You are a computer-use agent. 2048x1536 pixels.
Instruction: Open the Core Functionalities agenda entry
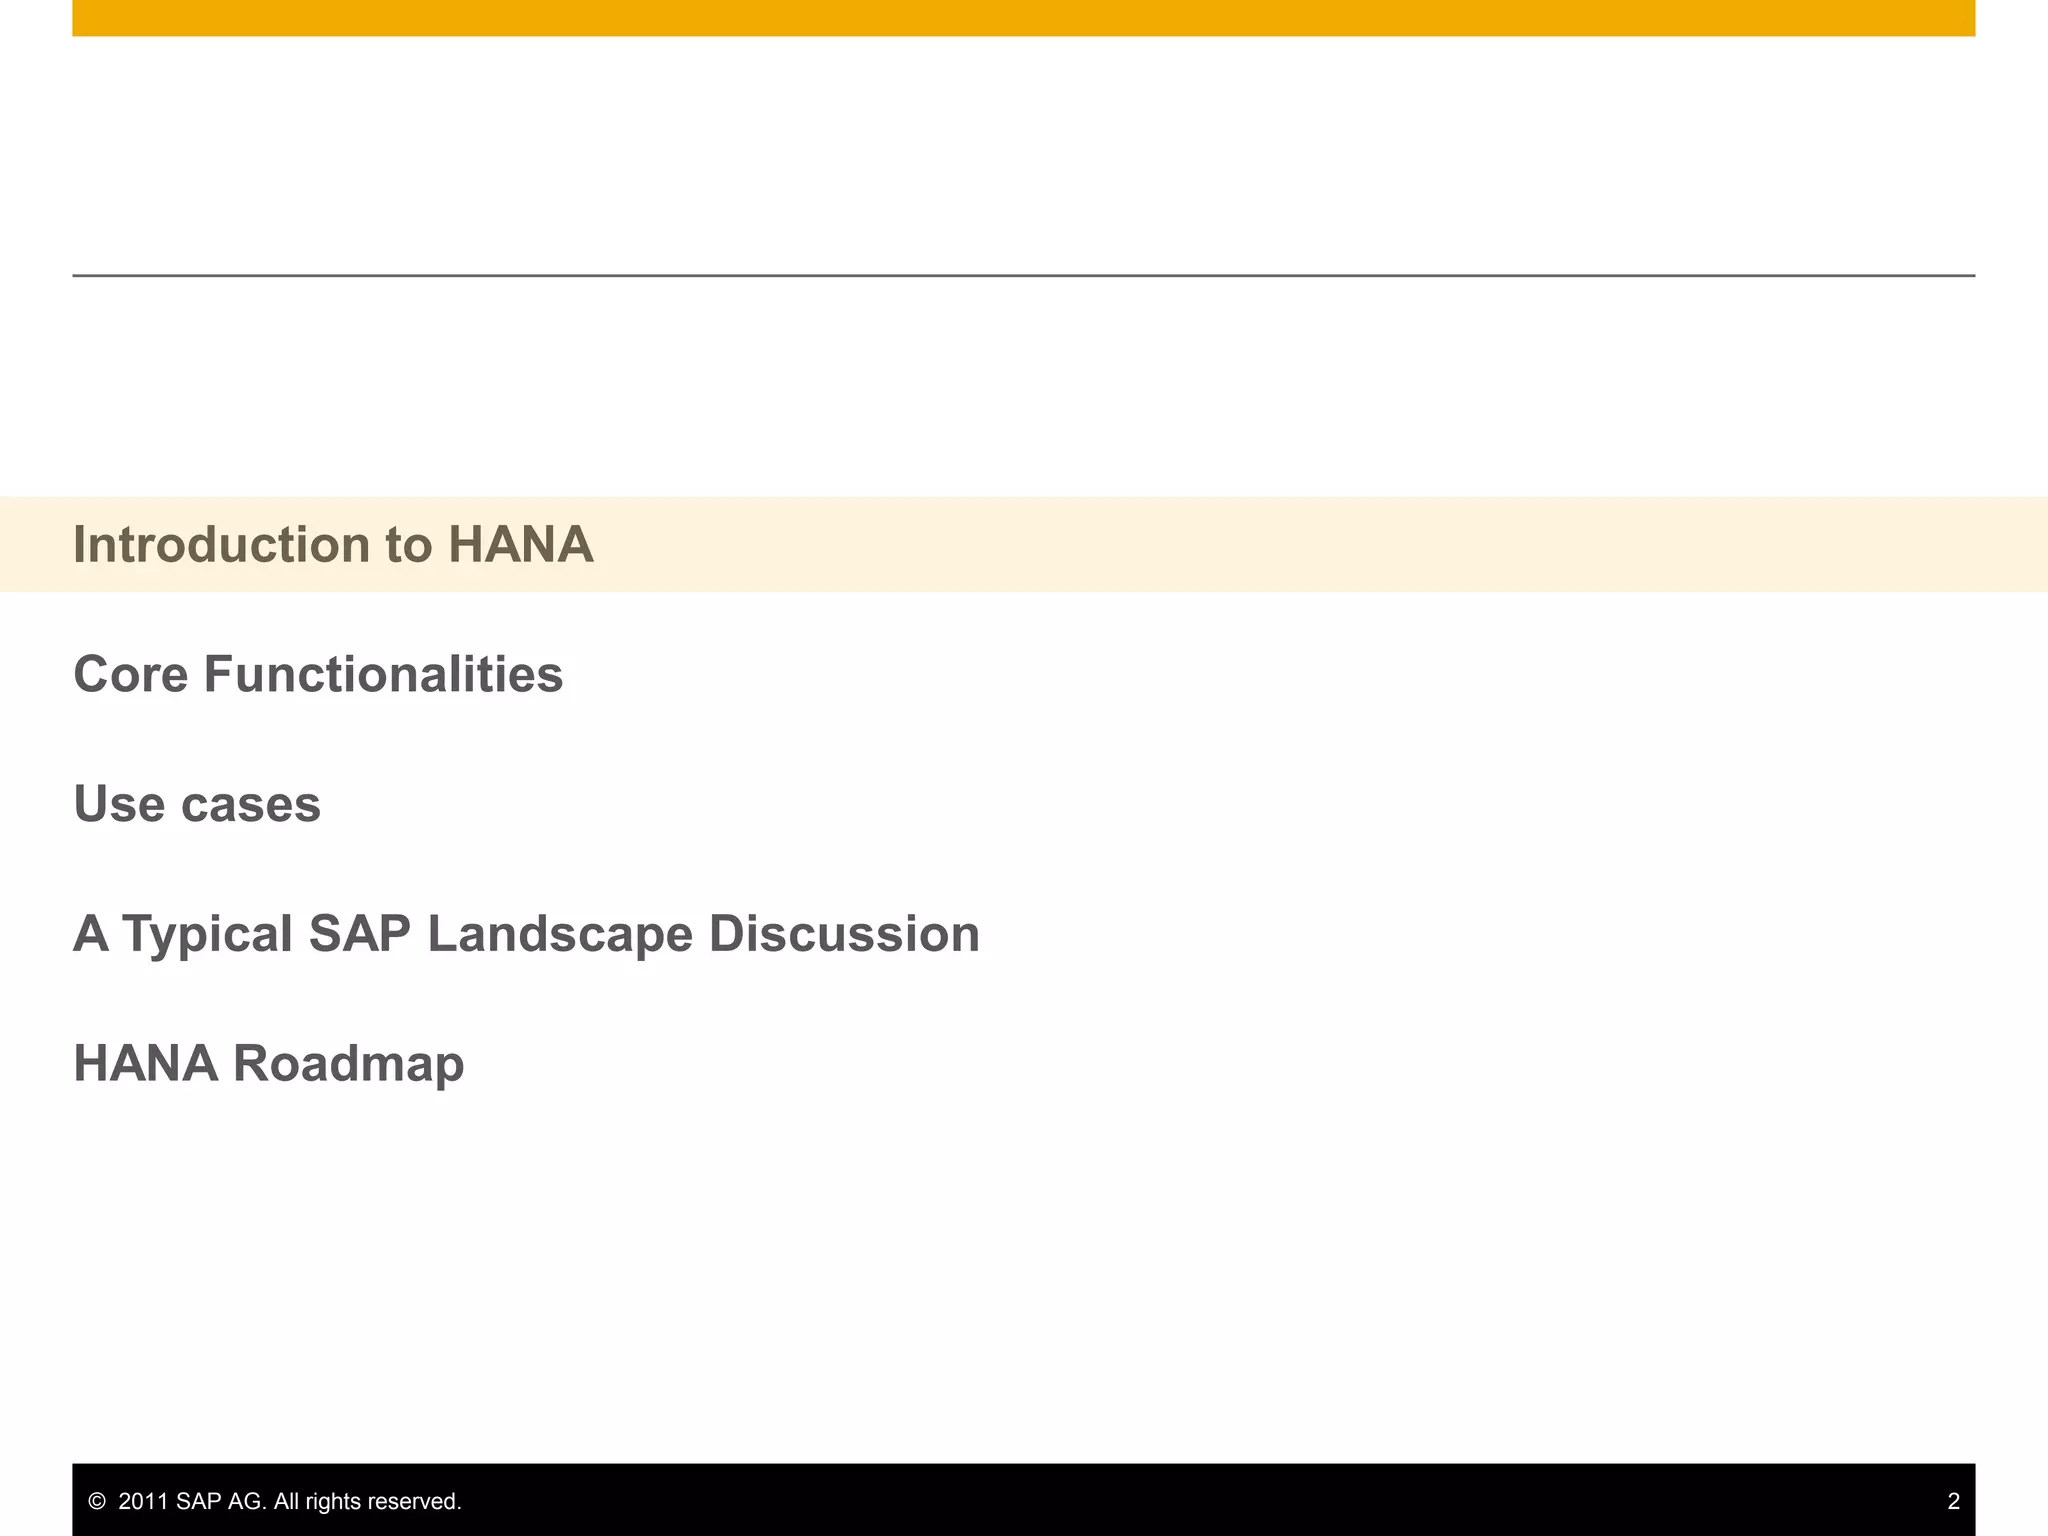pos(318,674)
